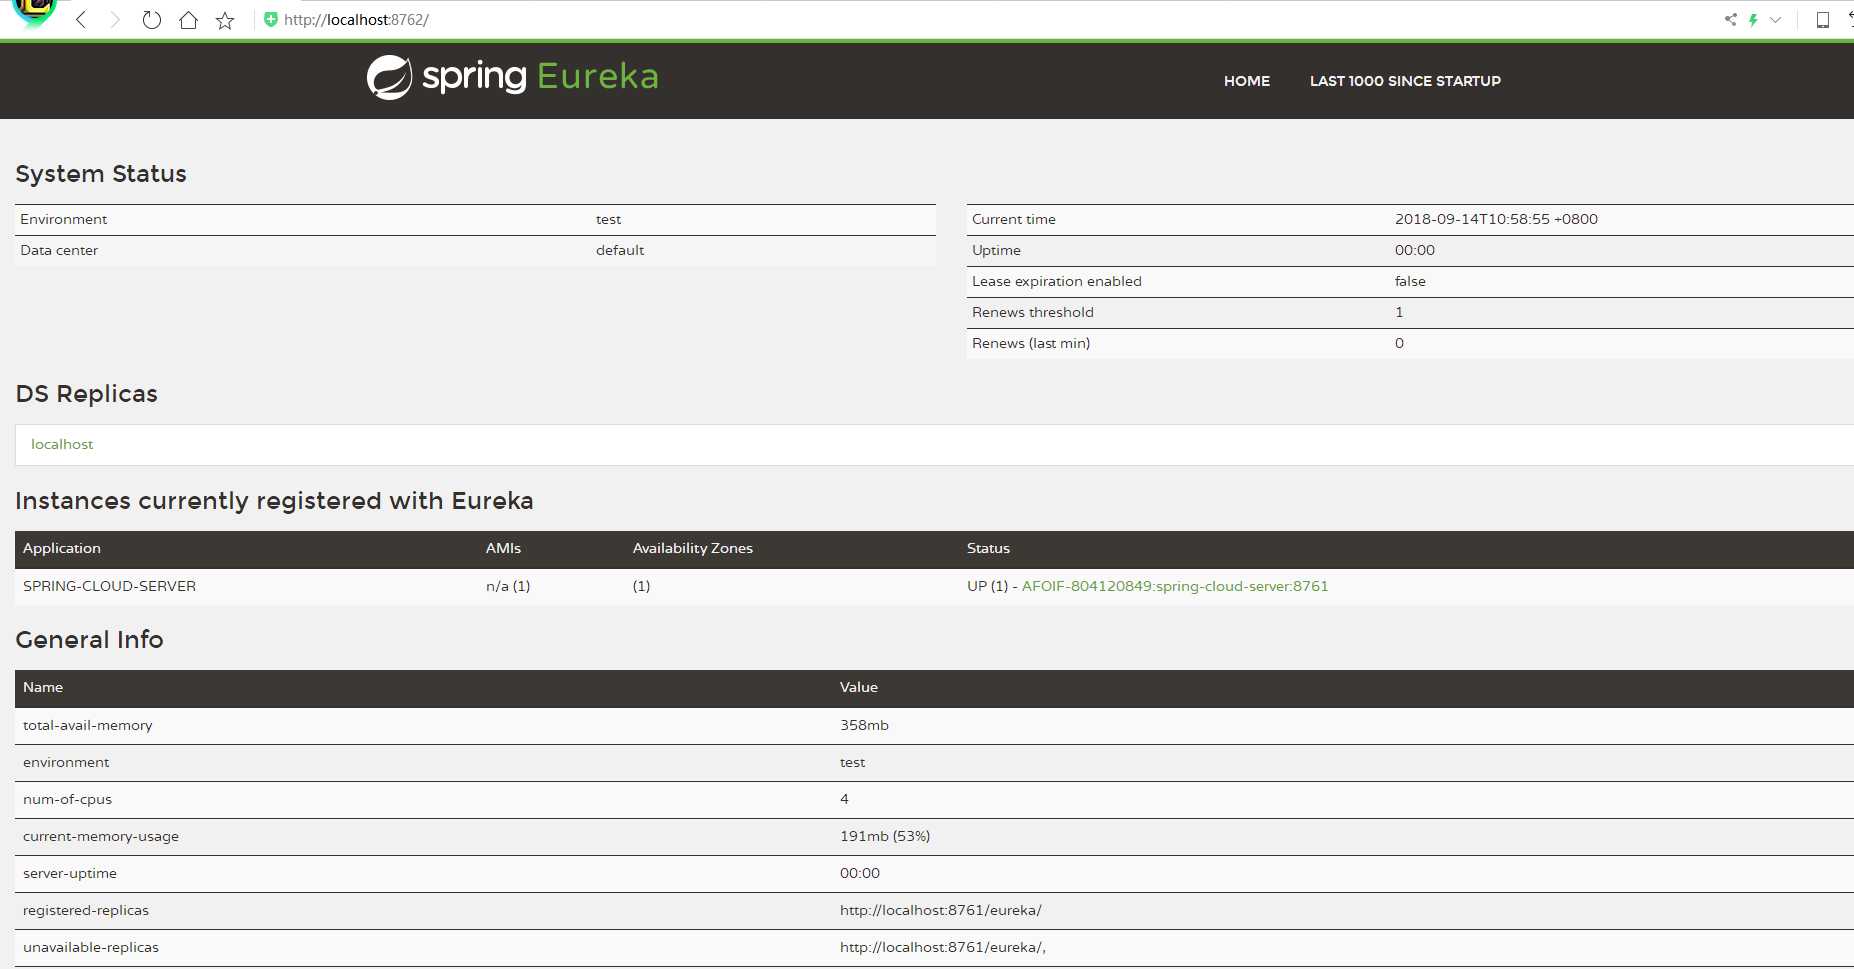Click the browser forward arrow

[114, 20]
